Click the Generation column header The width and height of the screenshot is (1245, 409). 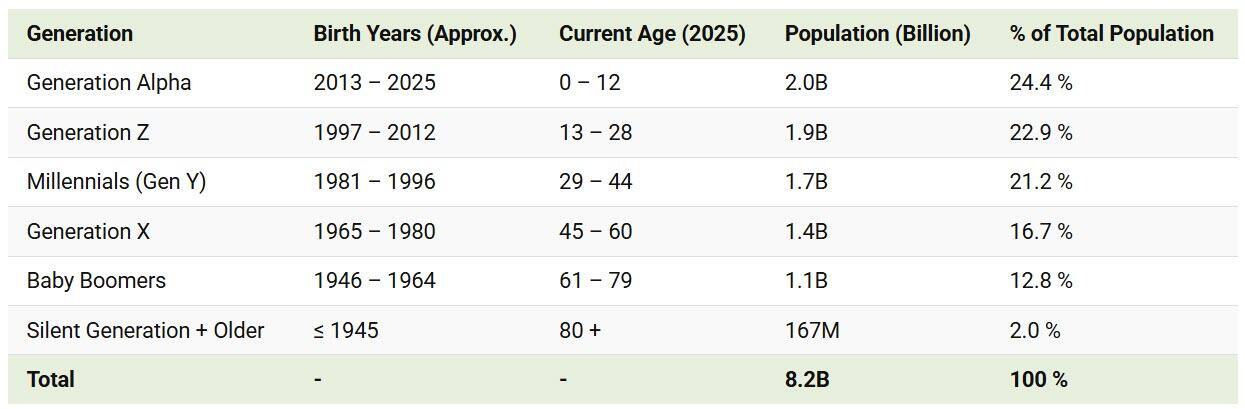coord(80,34)
